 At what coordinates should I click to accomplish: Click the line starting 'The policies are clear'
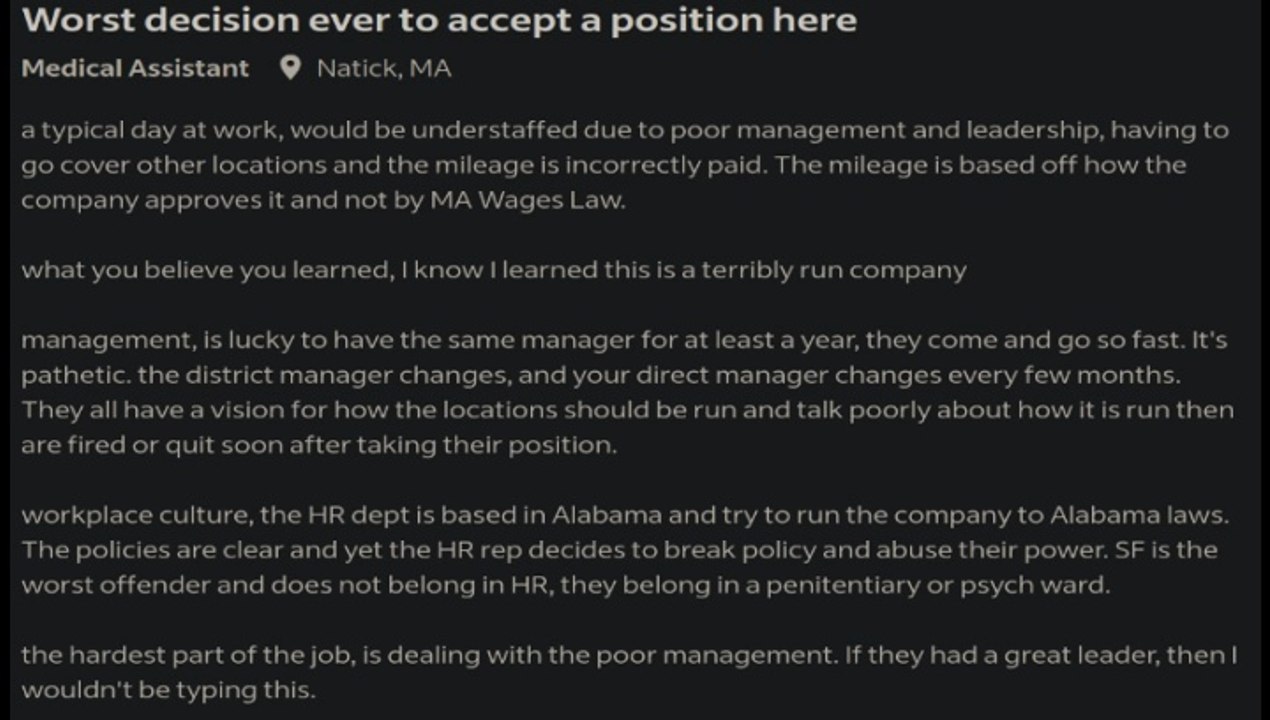click(619, 550)
